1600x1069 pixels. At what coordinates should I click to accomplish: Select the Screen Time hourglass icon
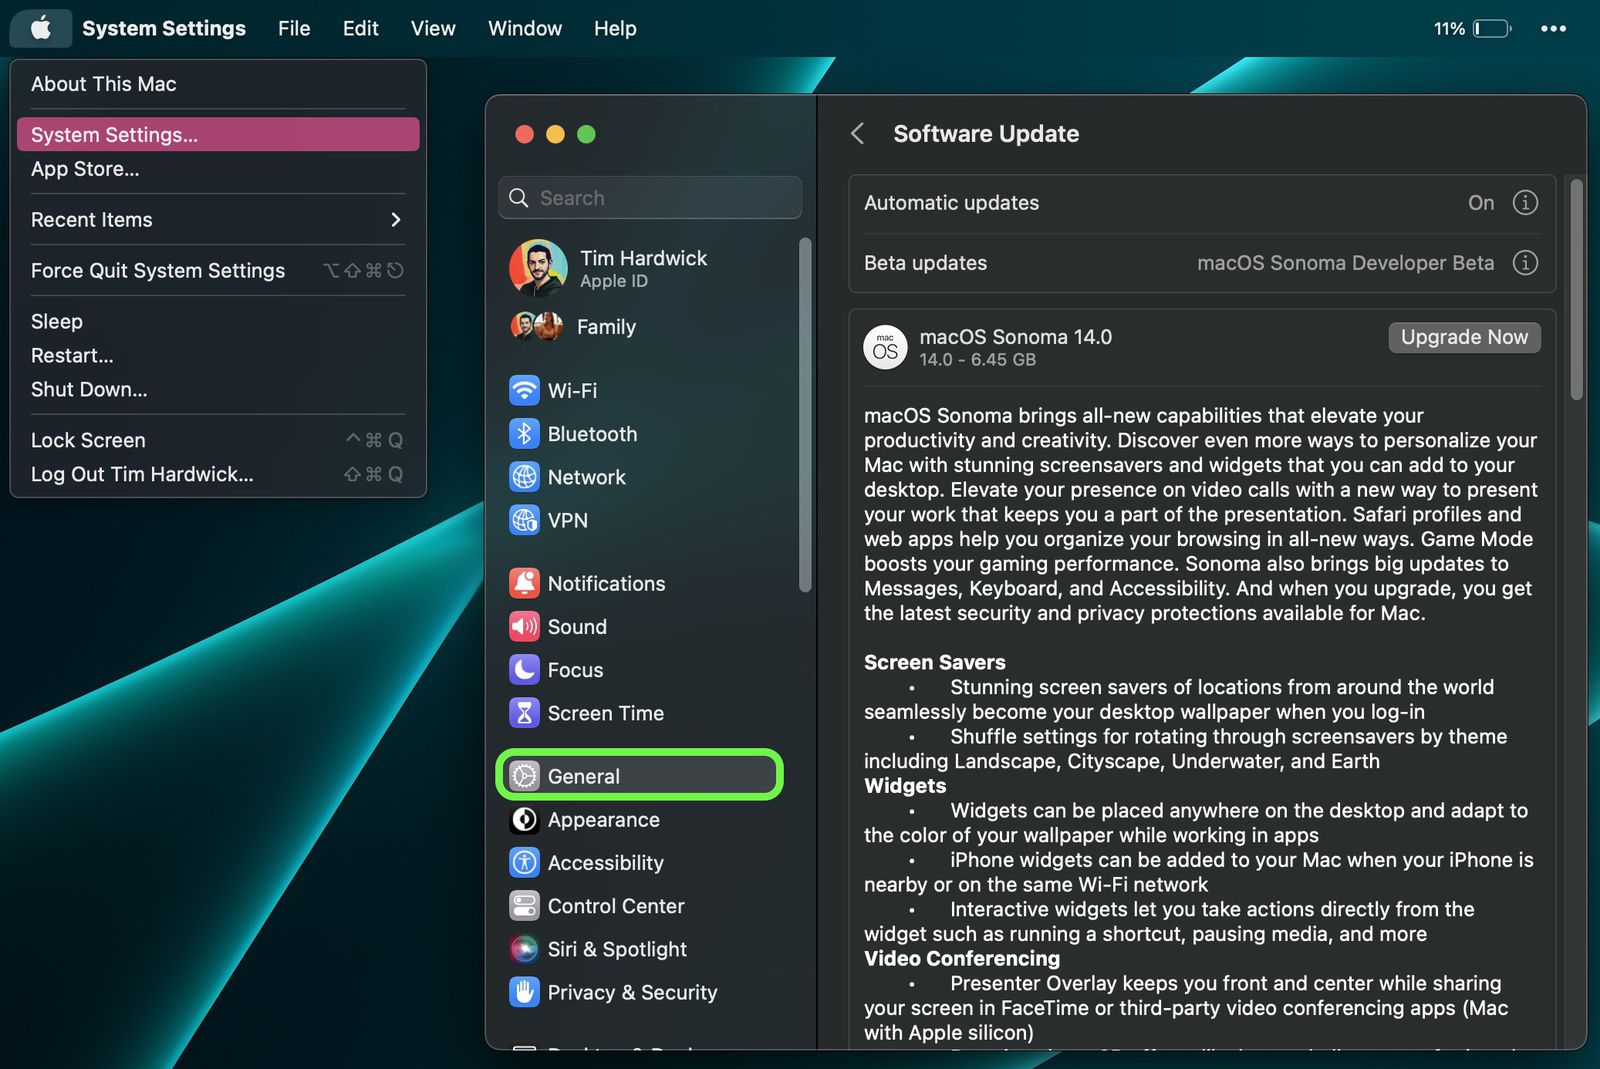tap(524, 713)
